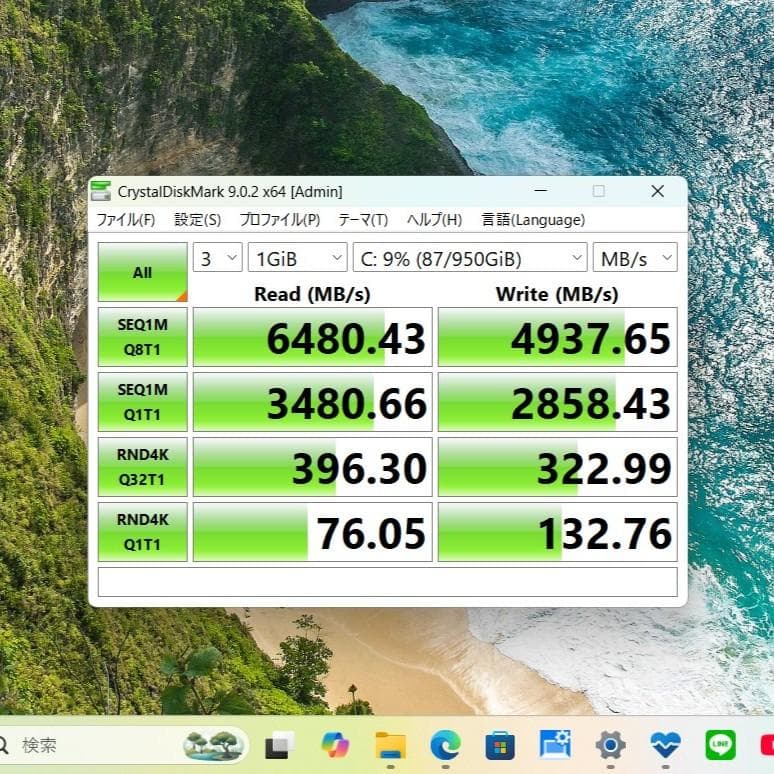Open the プロファイル(P) menu

click(x=280, y=220)
